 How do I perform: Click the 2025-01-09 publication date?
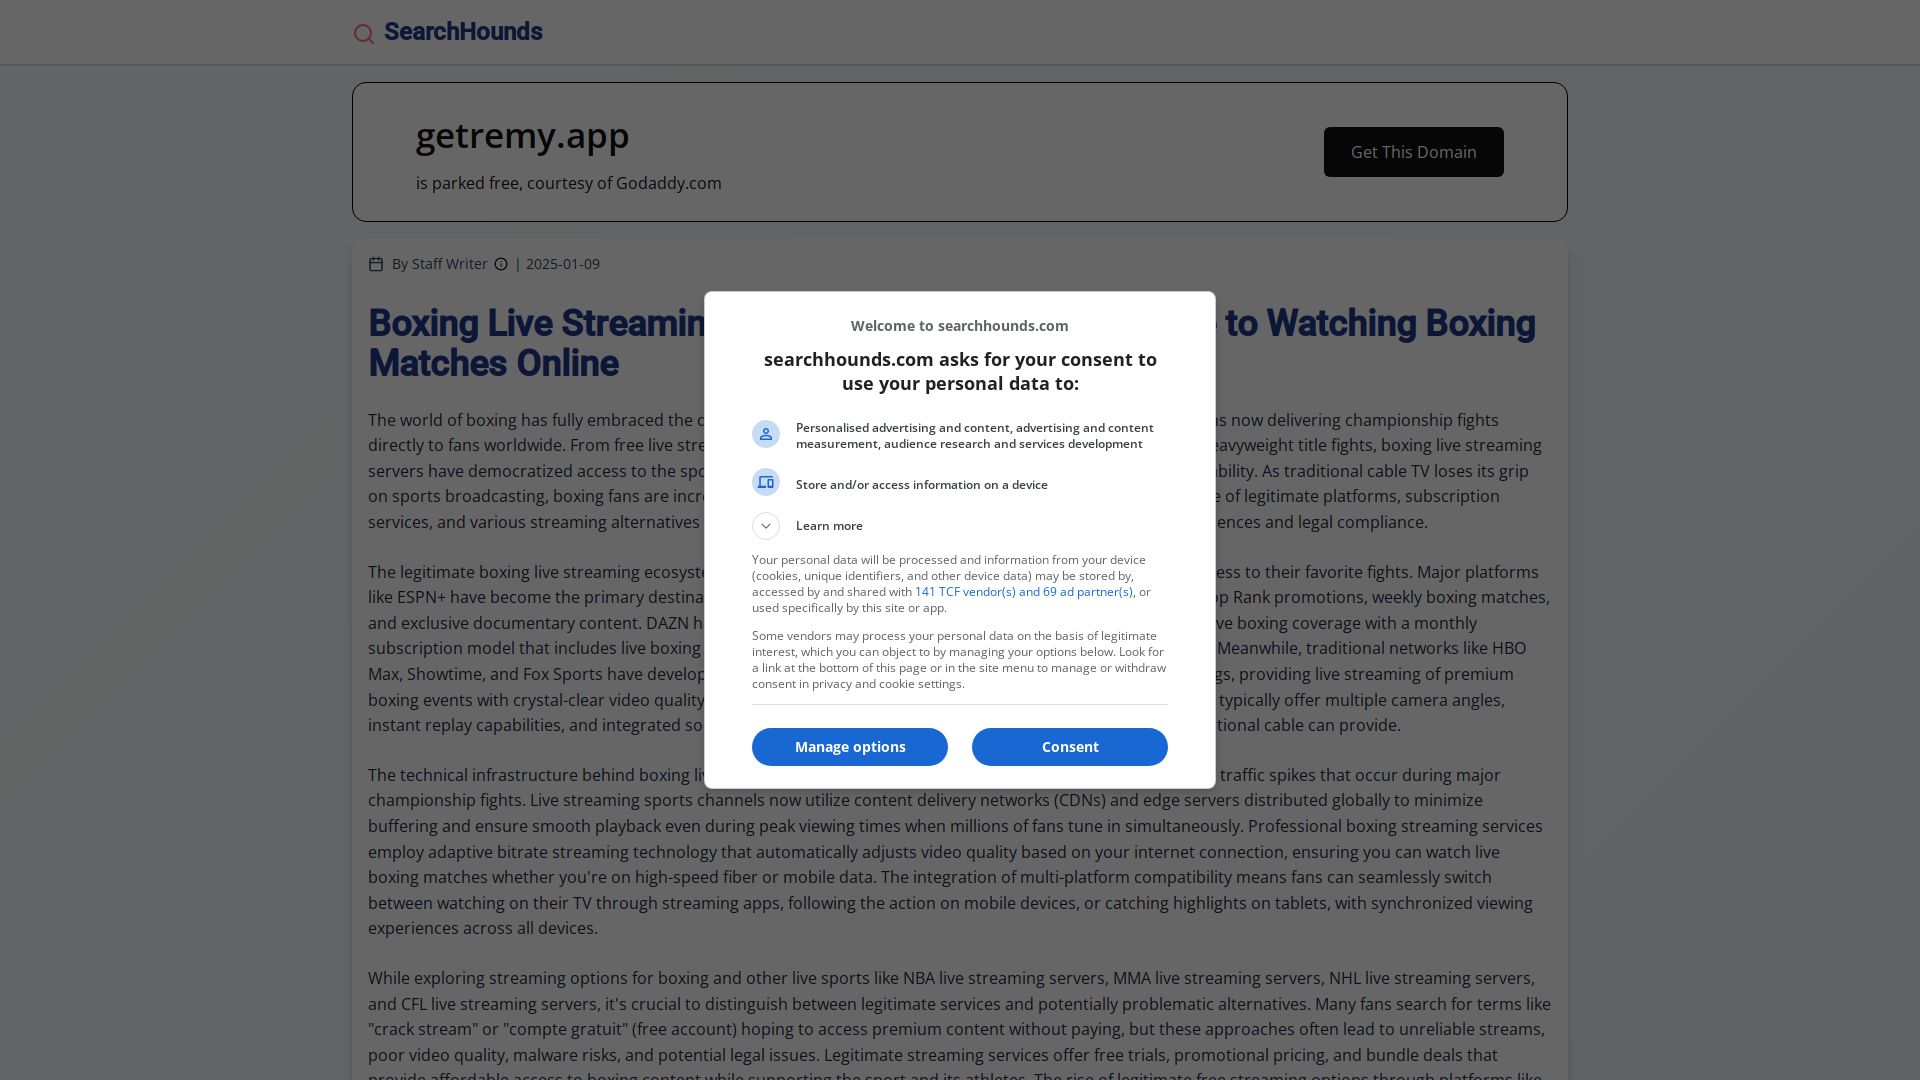563,264
